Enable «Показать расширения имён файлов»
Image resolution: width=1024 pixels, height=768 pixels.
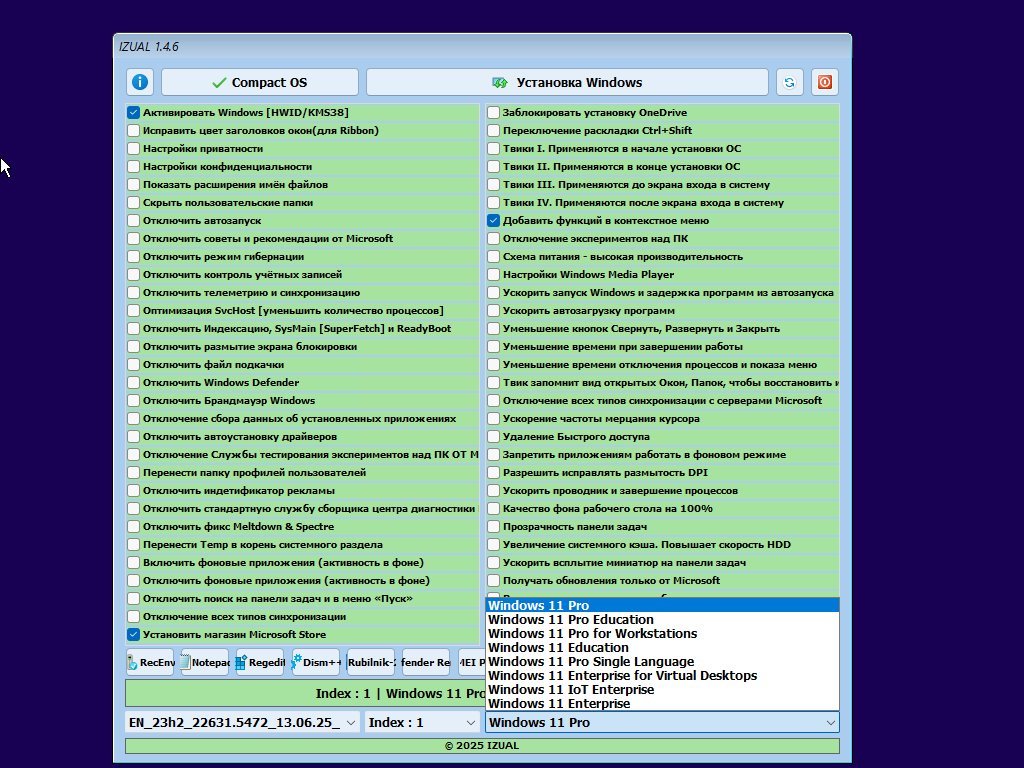(133, 184)
